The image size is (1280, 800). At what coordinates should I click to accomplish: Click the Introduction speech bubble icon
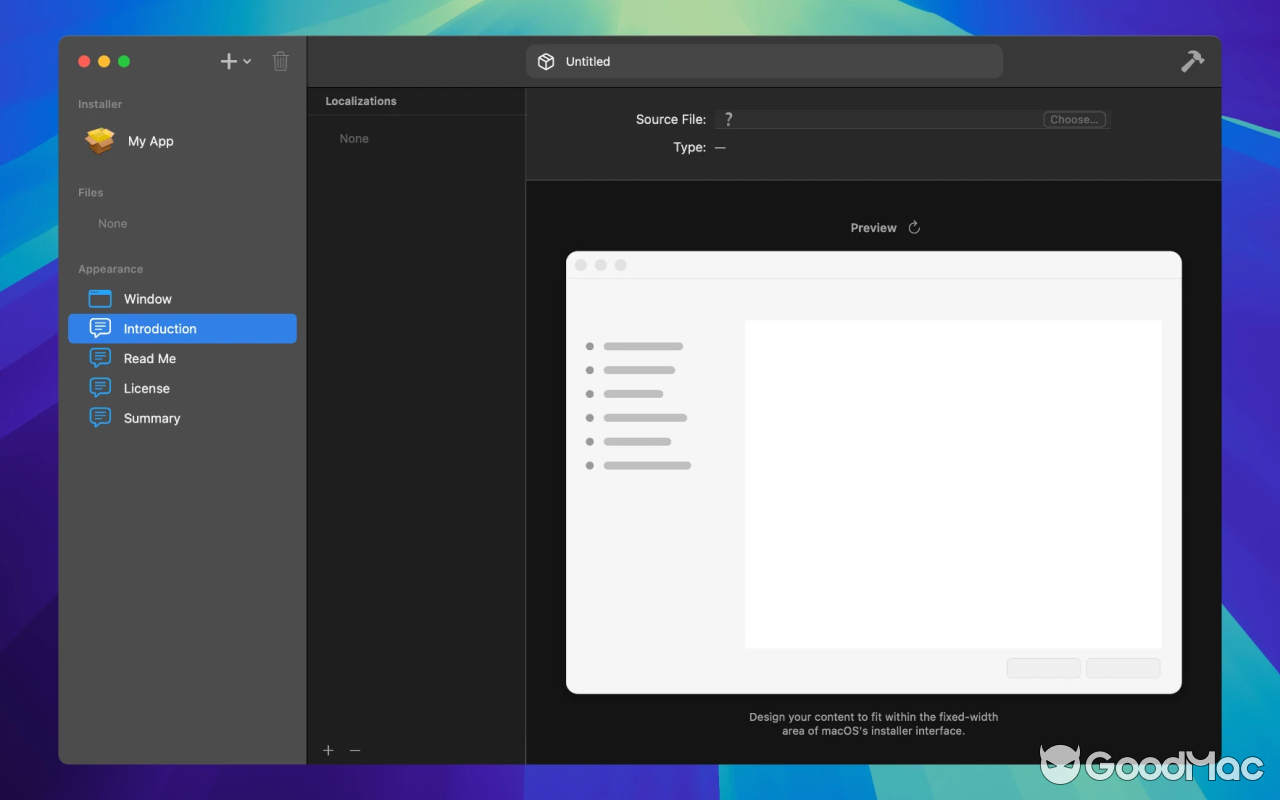point(99,328)
